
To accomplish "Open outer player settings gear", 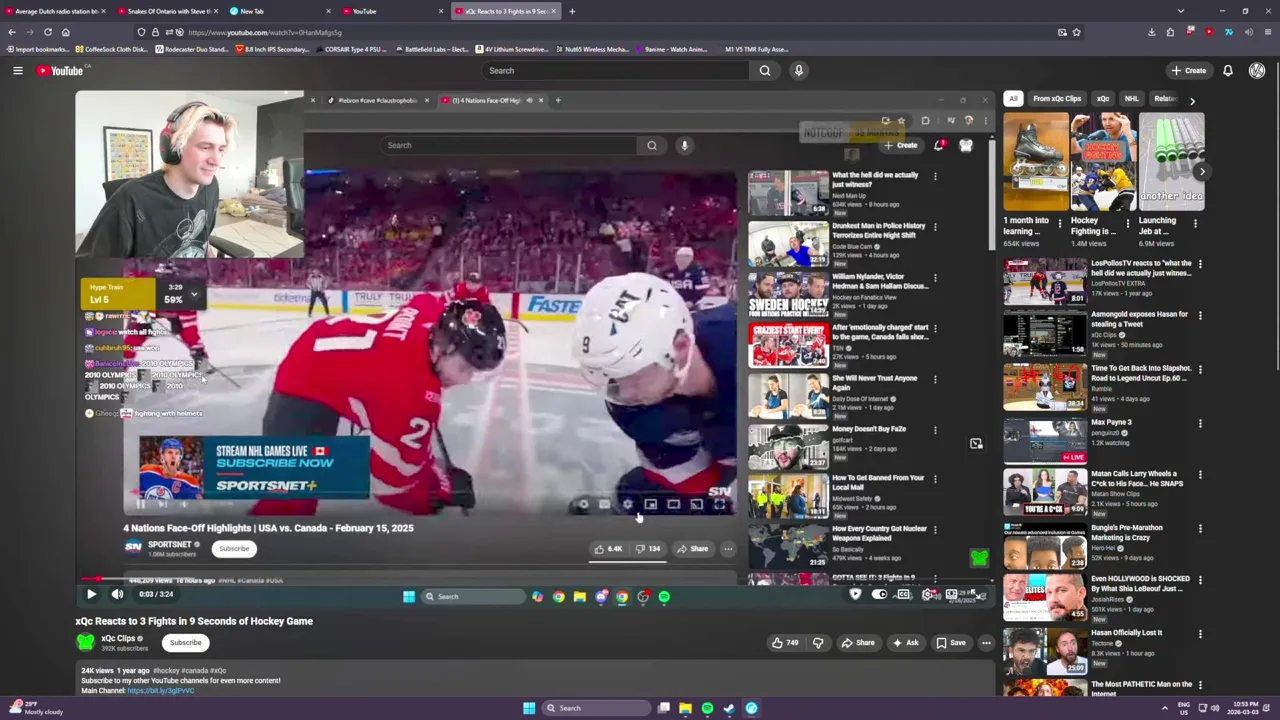I will [929, 594].
